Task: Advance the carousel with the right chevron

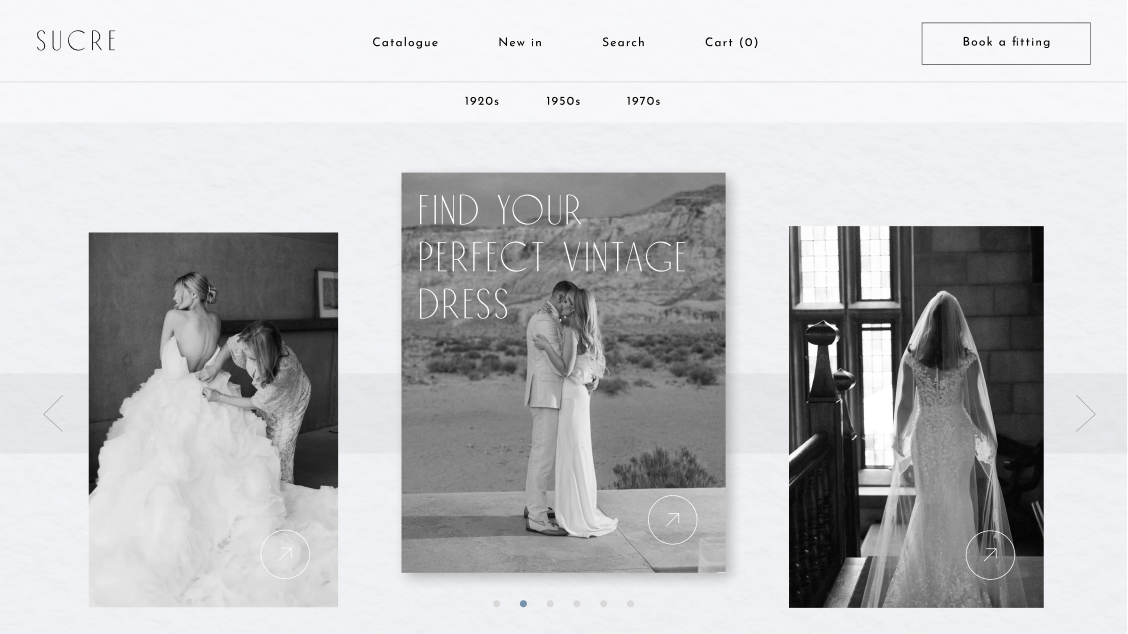Action: coord(1086,413)
